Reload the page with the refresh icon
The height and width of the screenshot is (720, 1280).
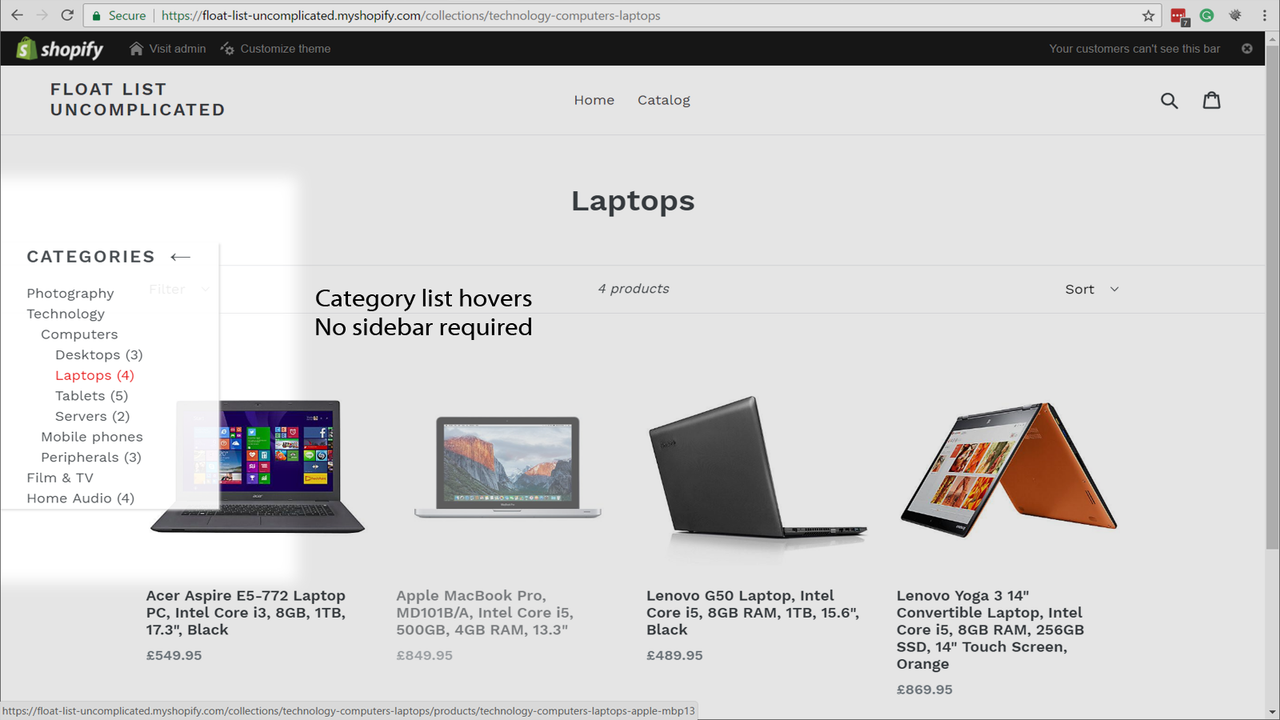66,16
